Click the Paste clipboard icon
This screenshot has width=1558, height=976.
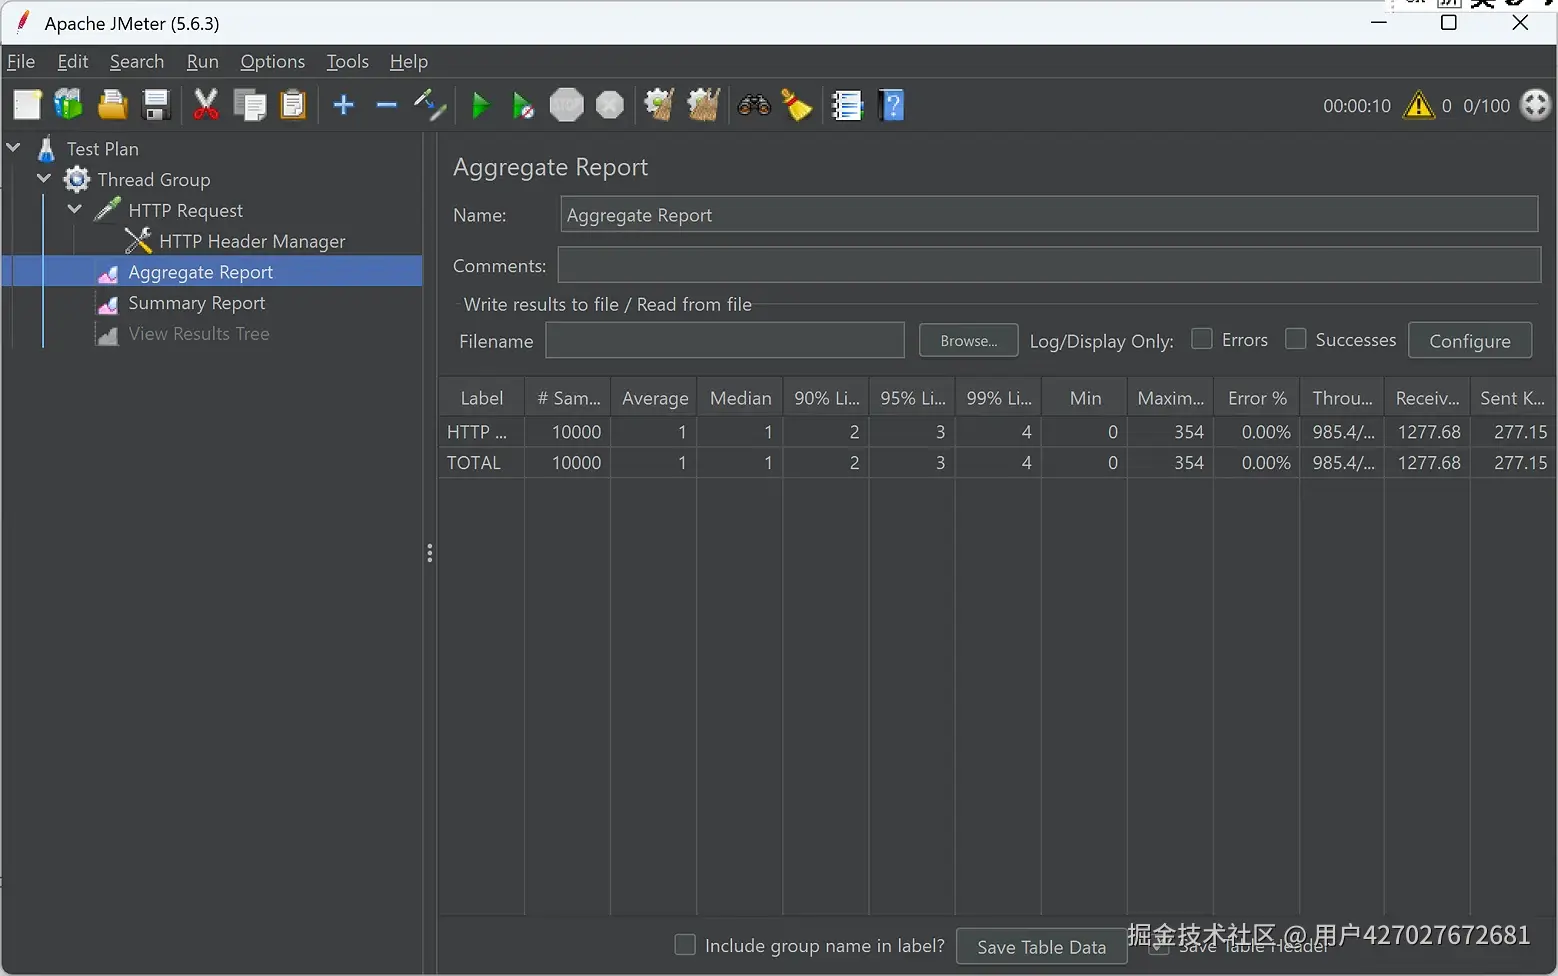[x=293, y=105]
